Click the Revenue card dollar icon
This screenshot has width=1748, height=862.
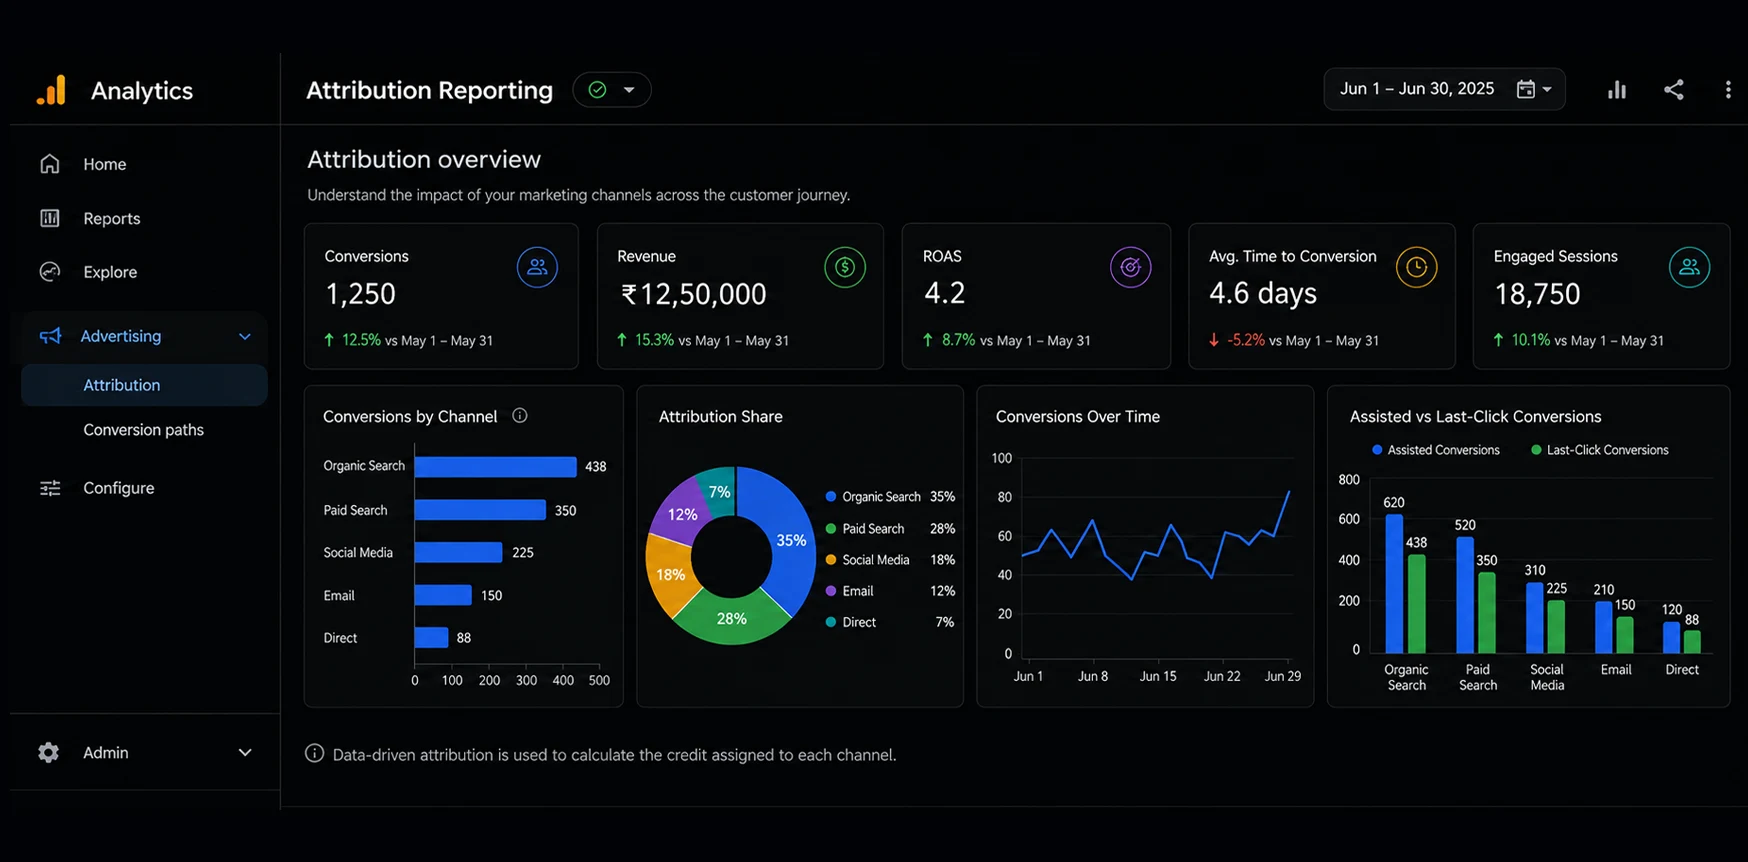[x=845, y=267]
